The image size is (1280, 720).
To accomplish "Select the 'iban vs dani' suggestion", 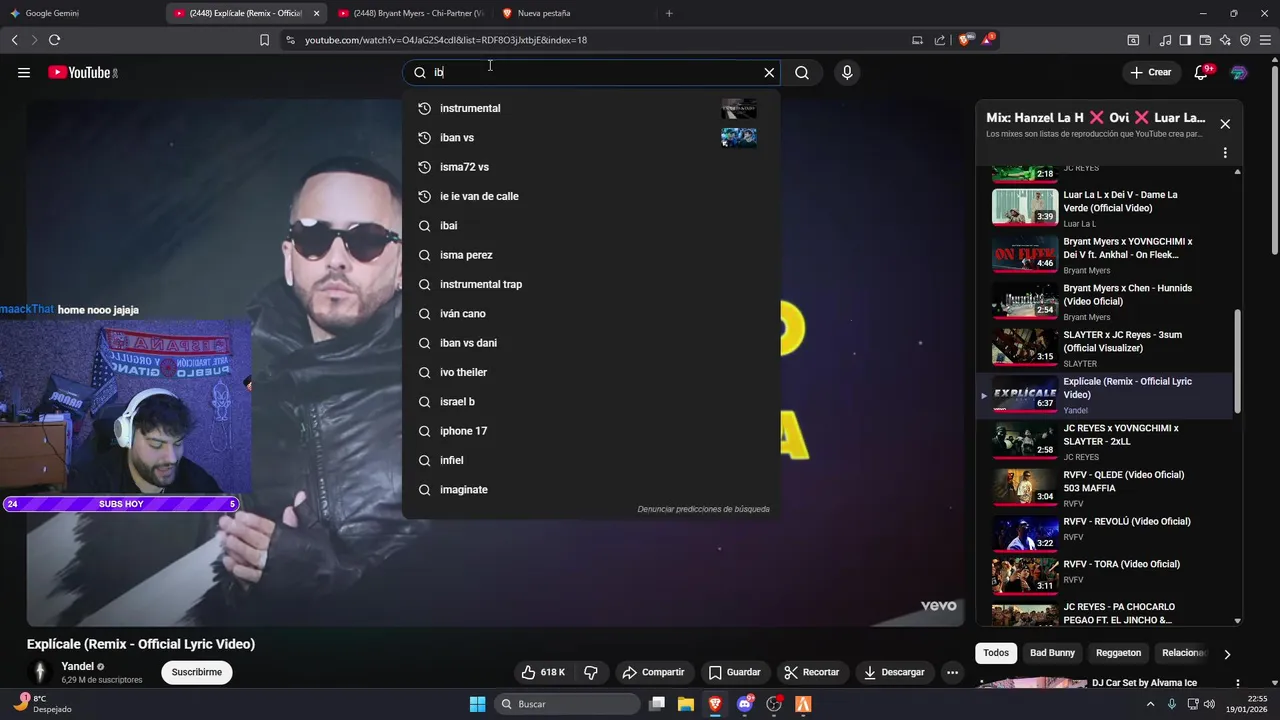I will pyautogui.click(x=590, y=343).
